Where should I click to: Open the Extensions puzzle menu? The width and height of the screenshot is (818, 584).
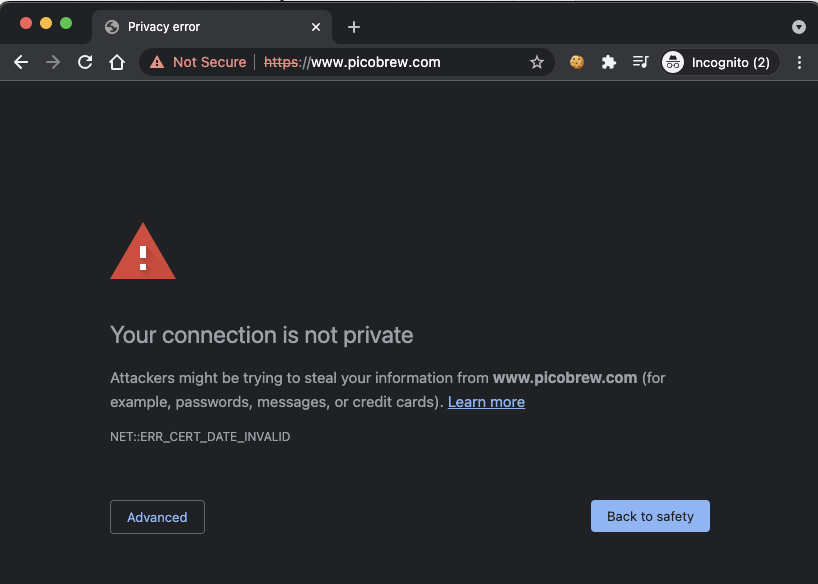click(x=608, y=63)
